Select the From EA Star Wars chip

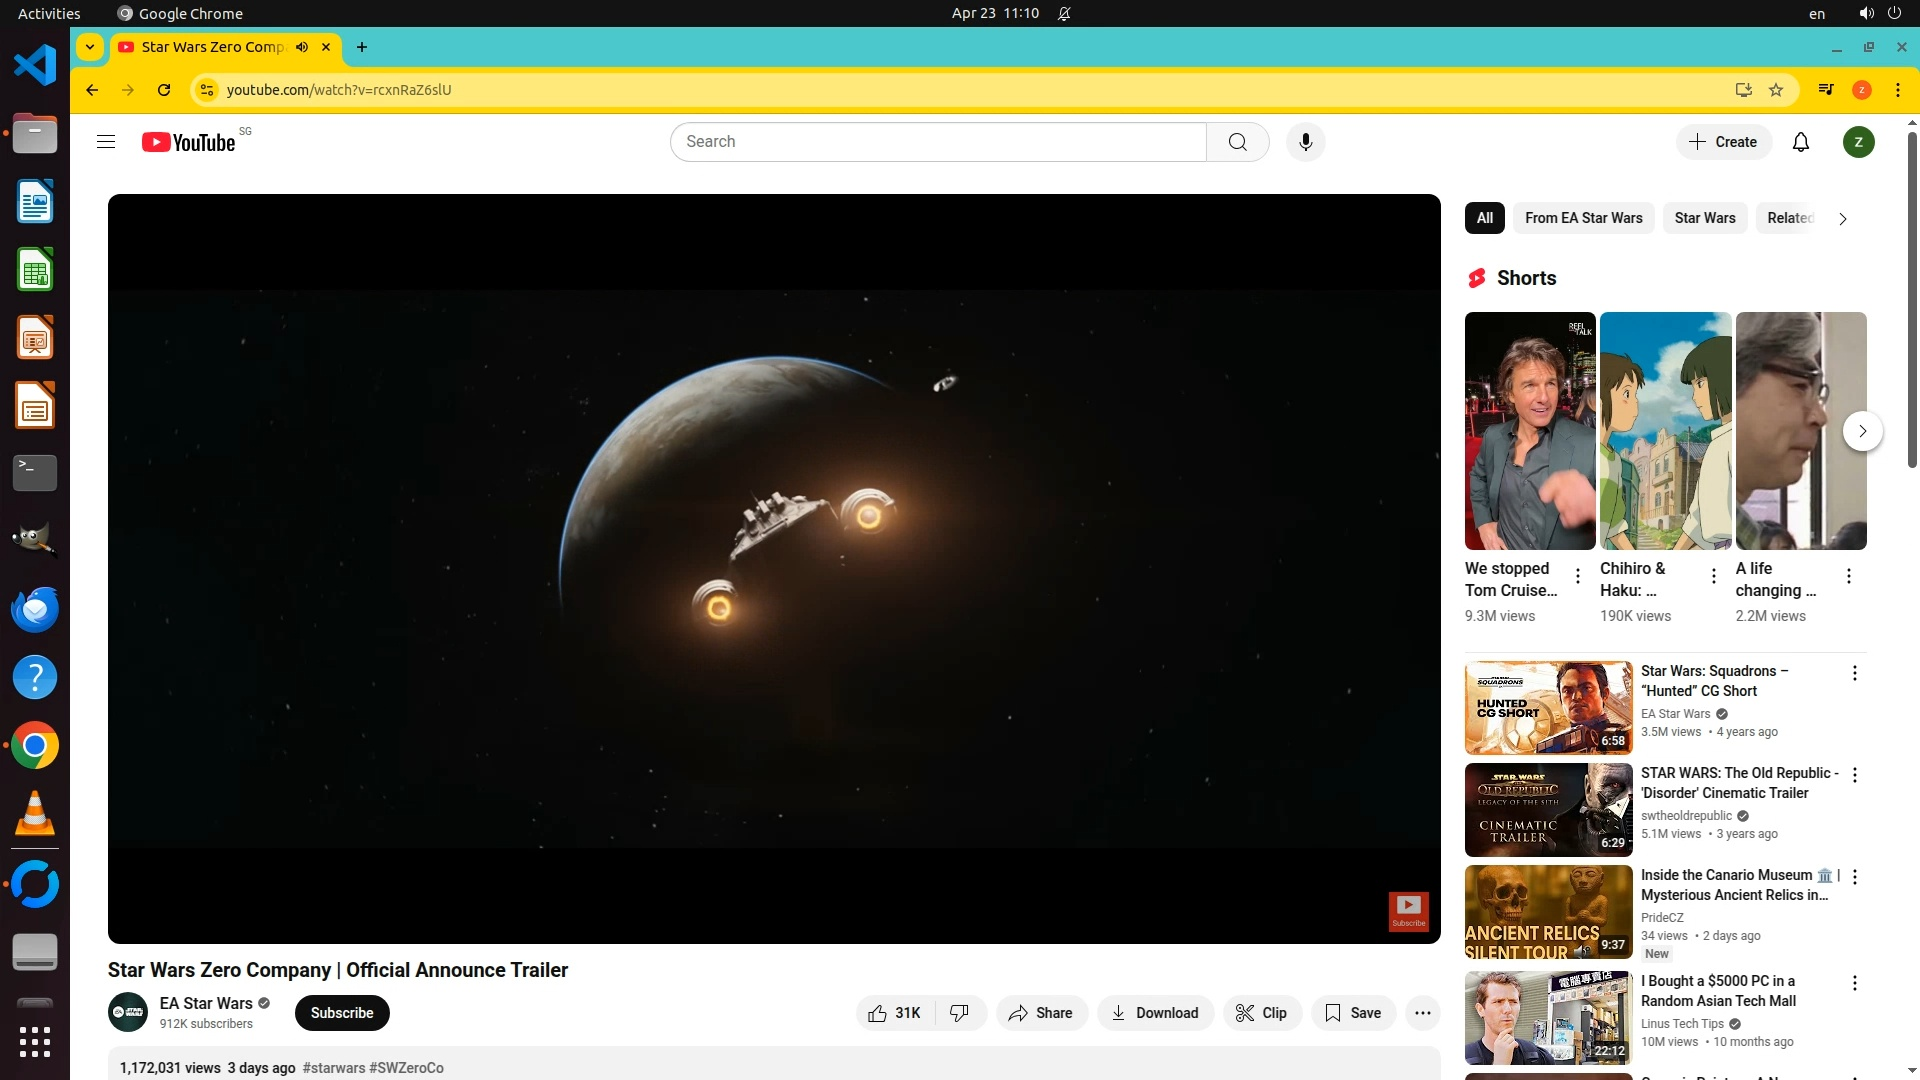1583,218
